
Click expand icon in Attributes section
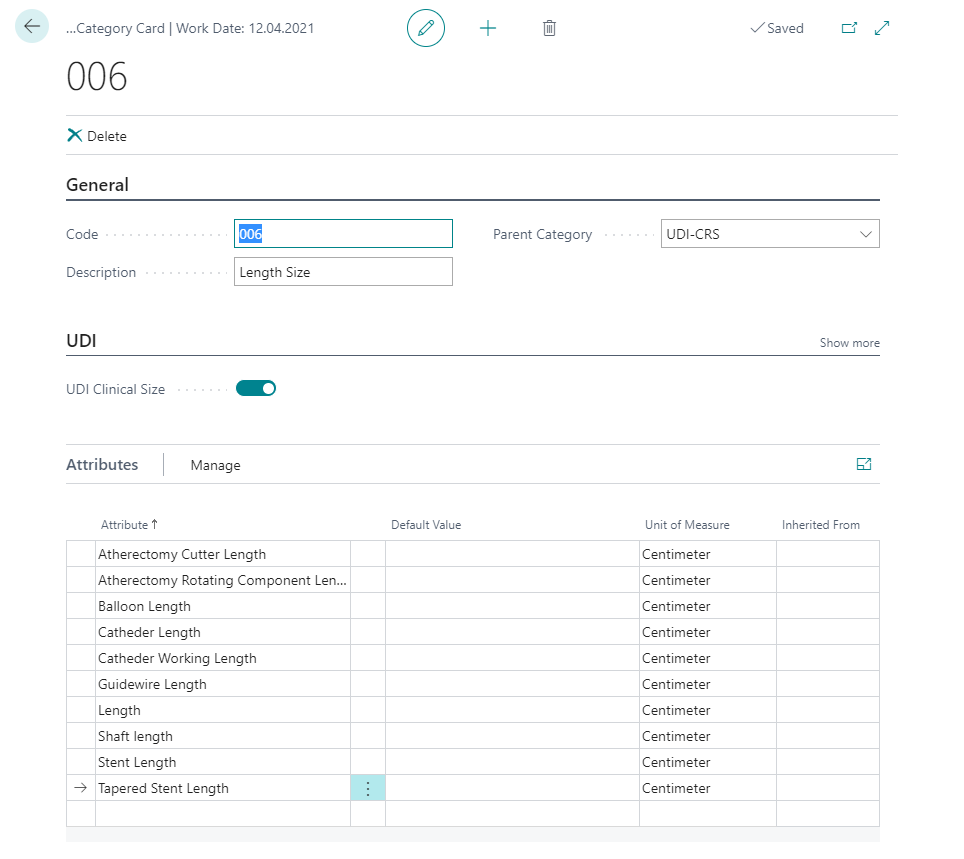click(864, 464)
